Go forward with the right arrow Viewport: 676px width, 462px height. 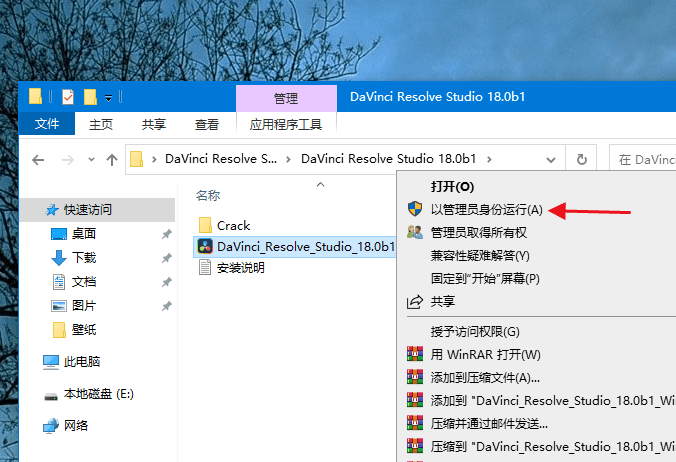[x=68, y=160]
